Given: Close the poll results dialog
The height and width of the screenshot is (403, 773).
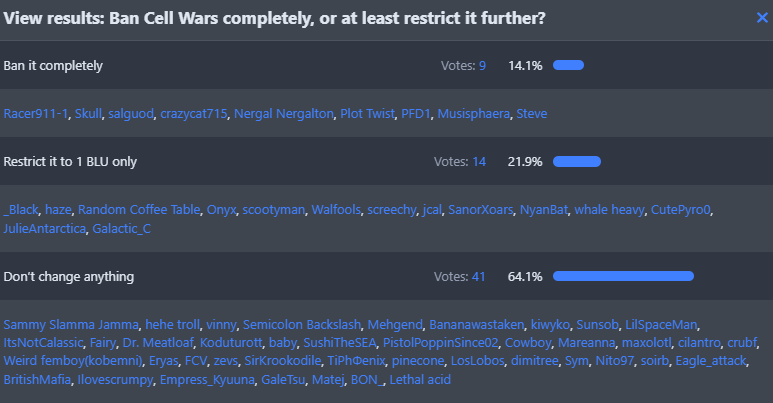Looking at the screenshot, I should [x=762, y=17].
